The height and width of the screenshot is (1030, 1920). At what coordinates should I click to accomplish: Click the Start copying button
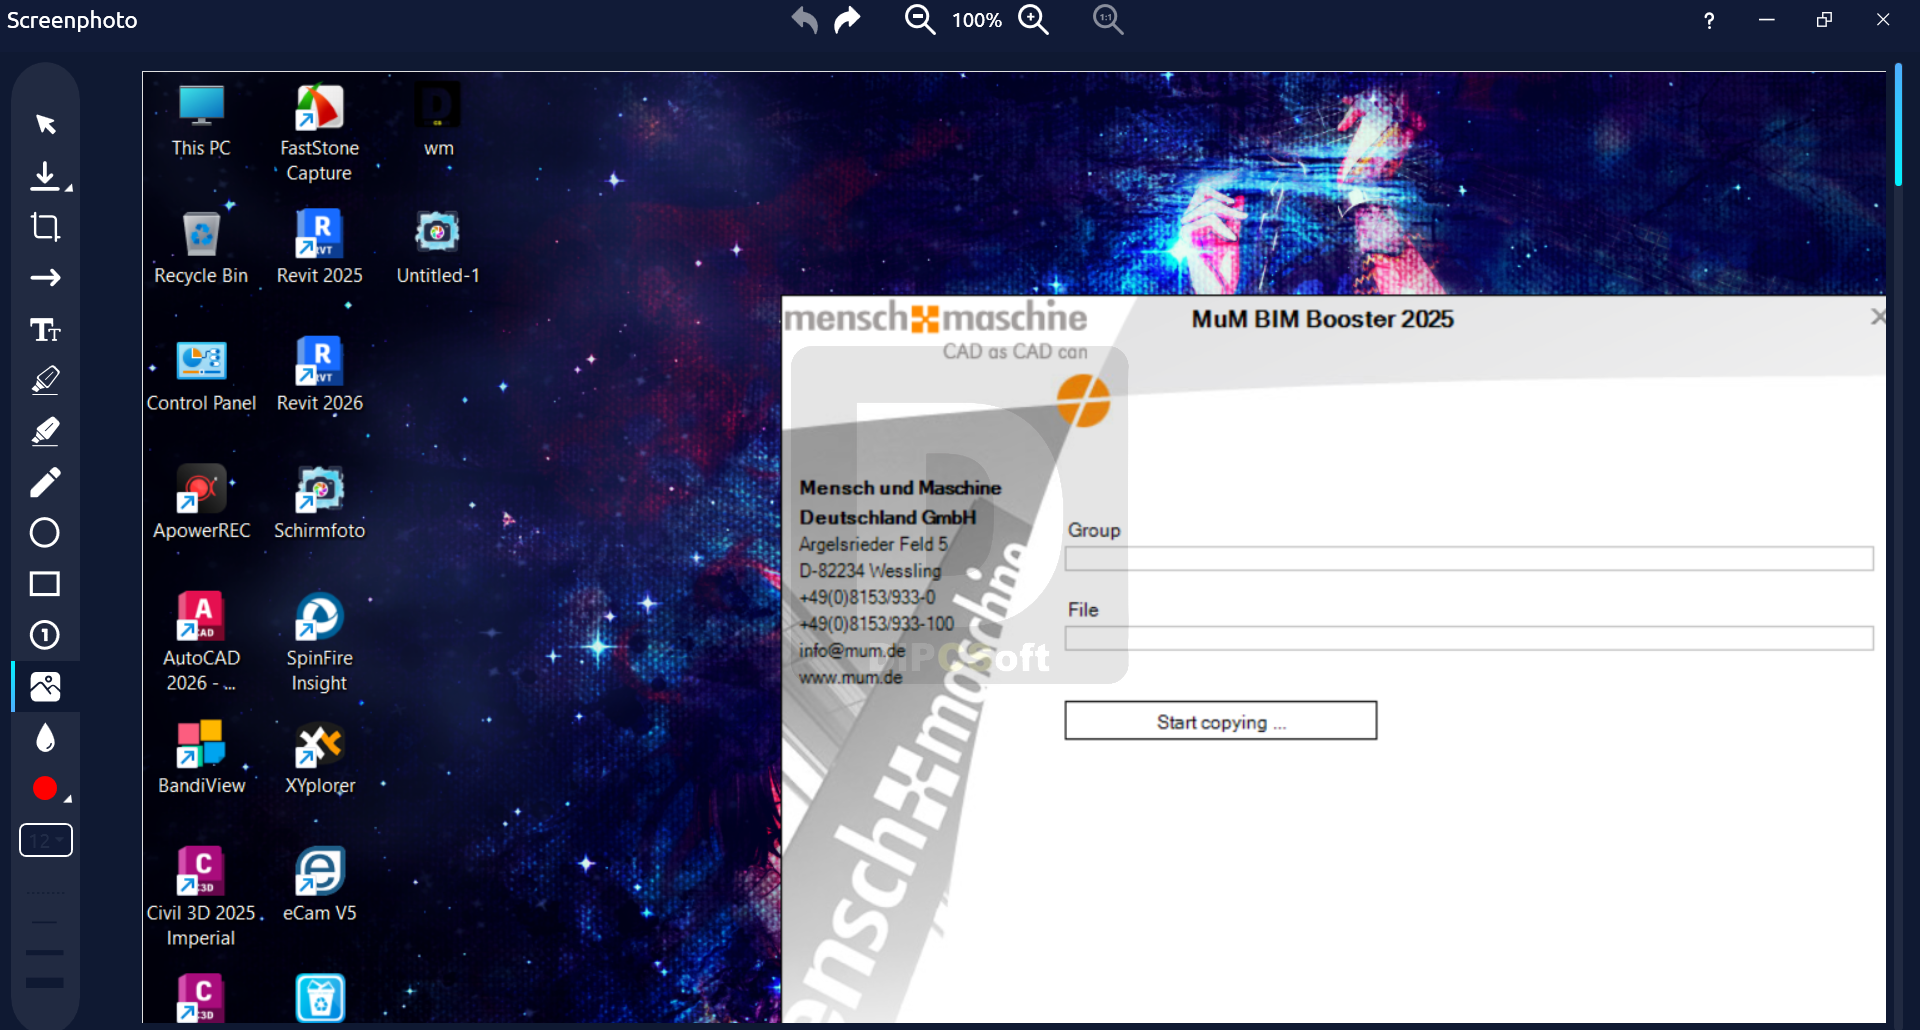click(1220, 720)
